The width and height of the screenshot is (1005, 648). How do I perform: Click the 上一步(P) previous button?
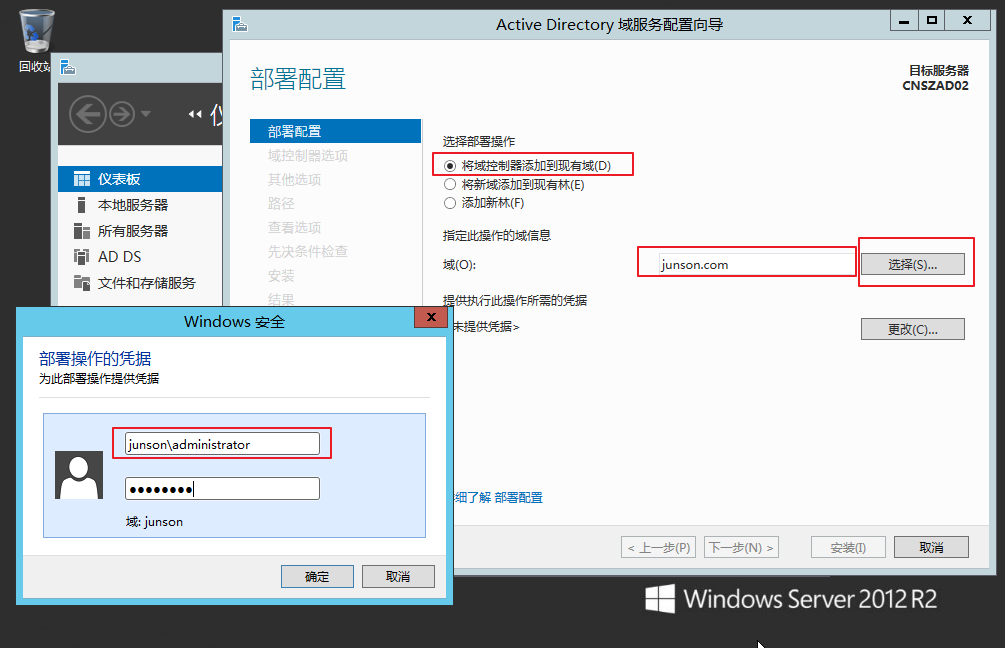[x=658, y=547]
